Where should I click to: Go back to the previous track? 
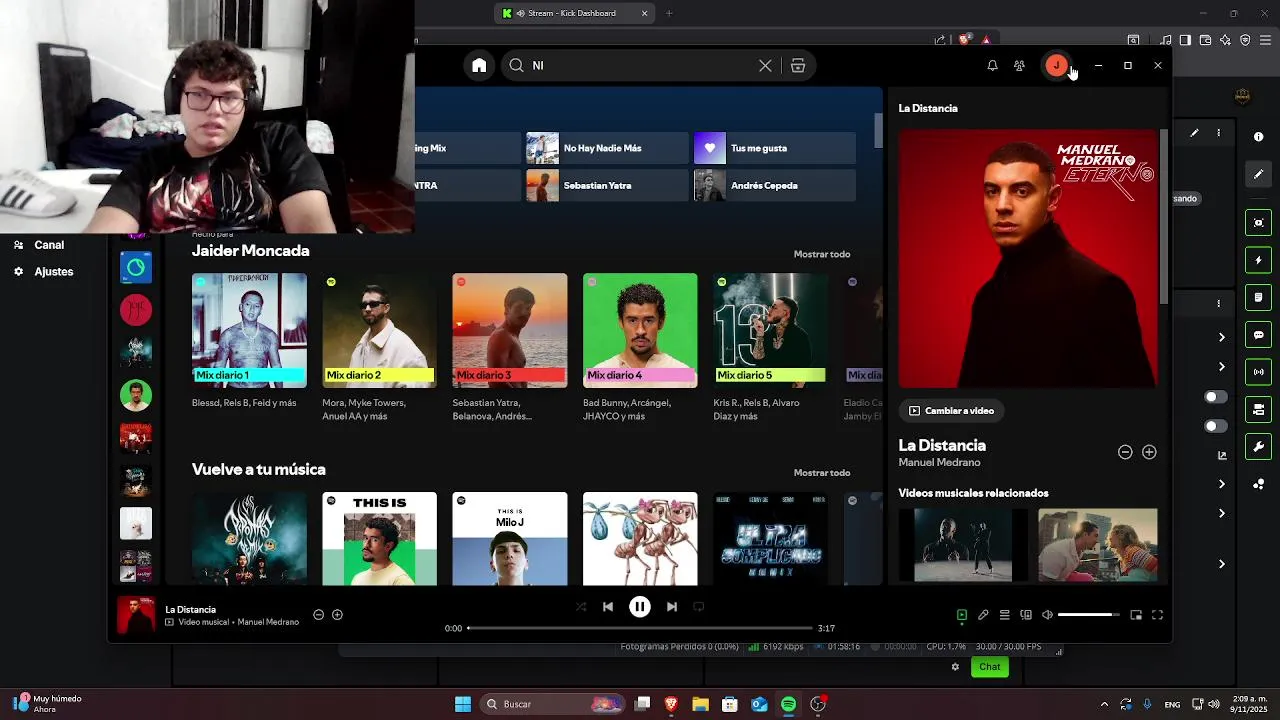(607, 606)
